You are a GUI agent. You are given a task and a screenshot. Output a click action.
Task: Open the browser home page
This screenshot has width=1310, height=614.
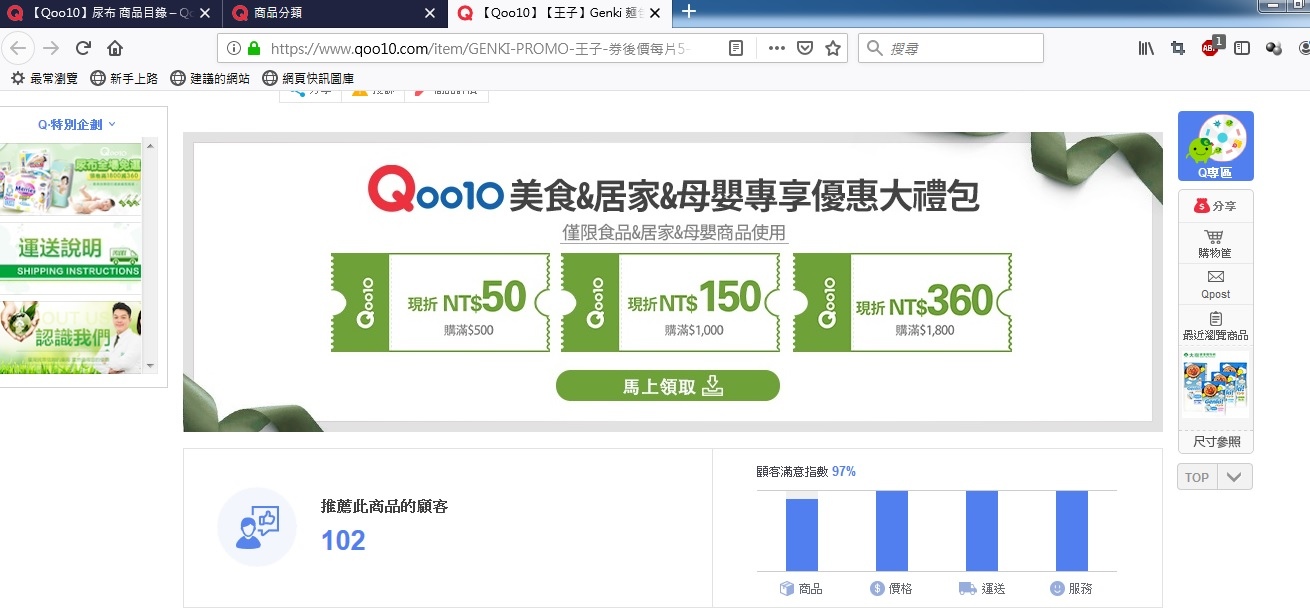click(115, 48)
